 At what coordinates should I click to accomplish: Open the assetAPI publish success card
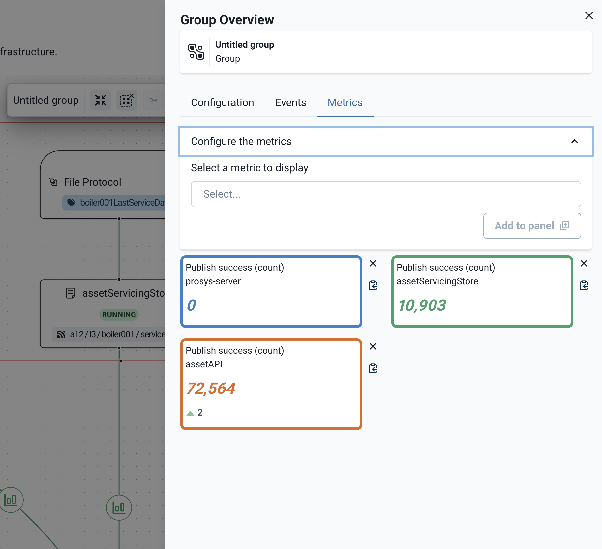point(271,384)
